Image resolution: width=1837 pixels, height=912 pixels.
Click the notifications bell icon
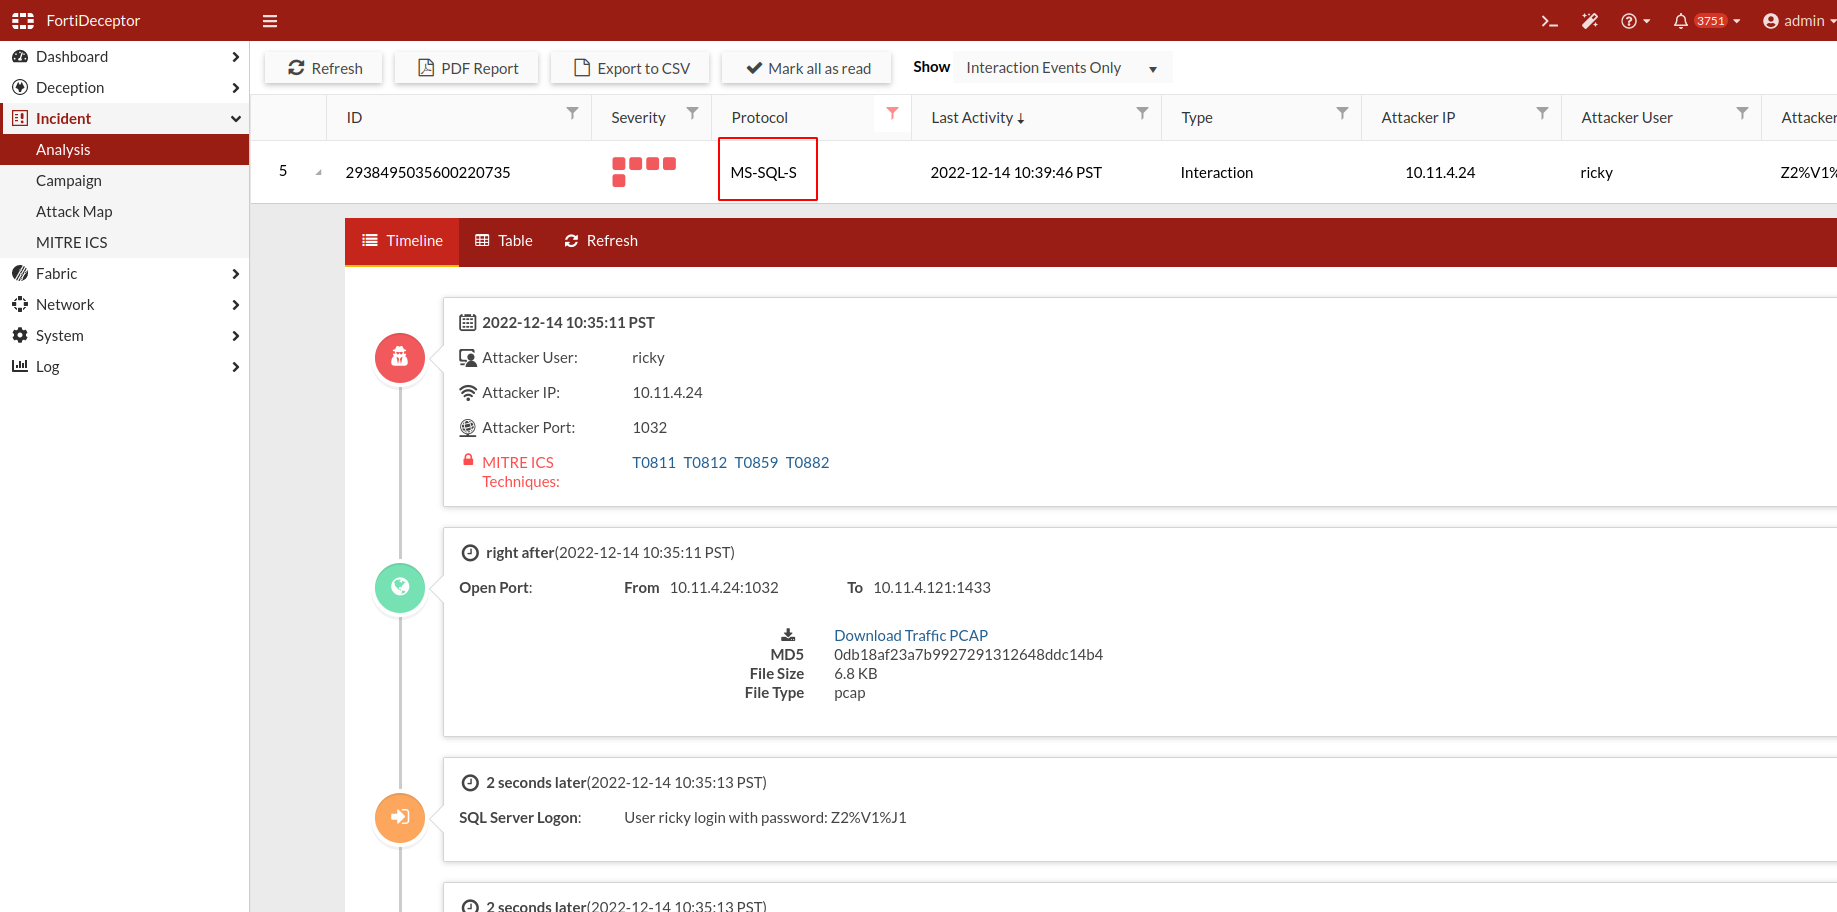(1681, 20)
